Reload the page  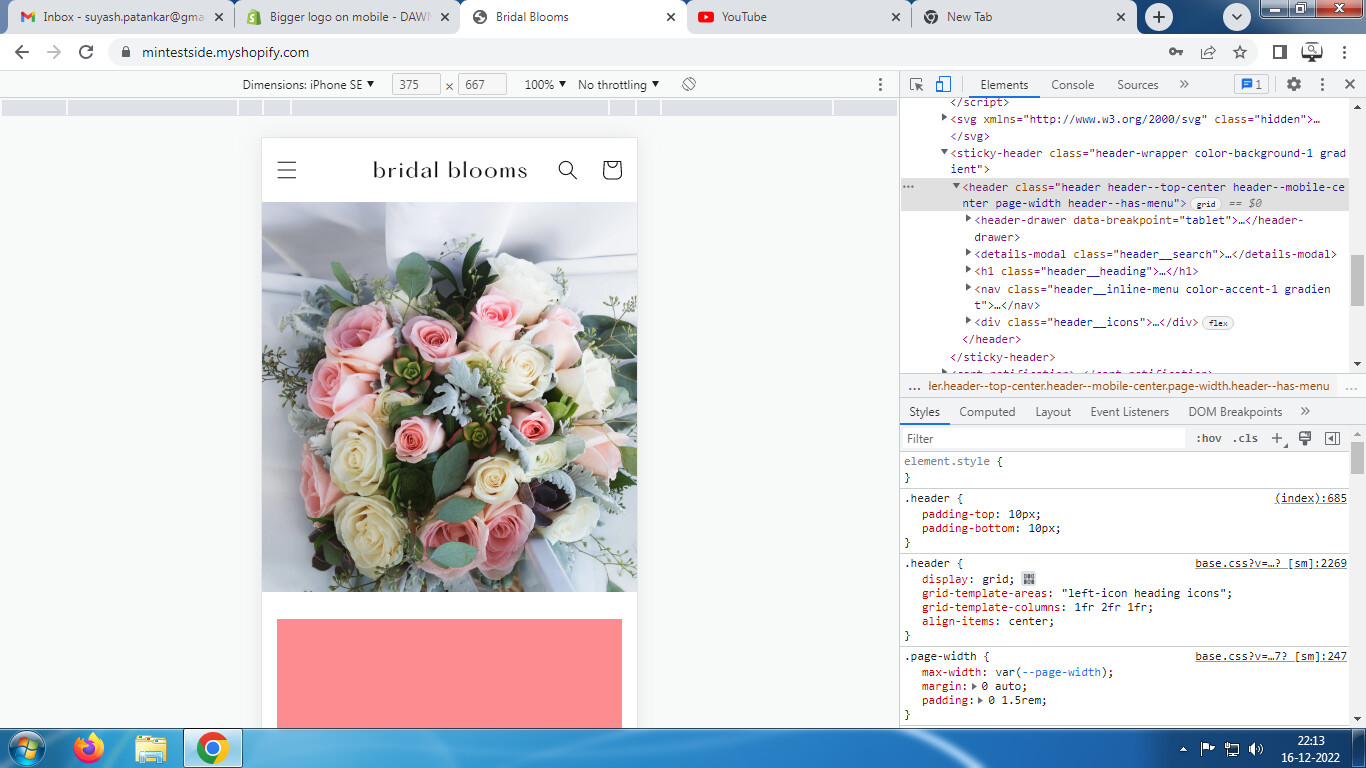(x=86, y=52)
